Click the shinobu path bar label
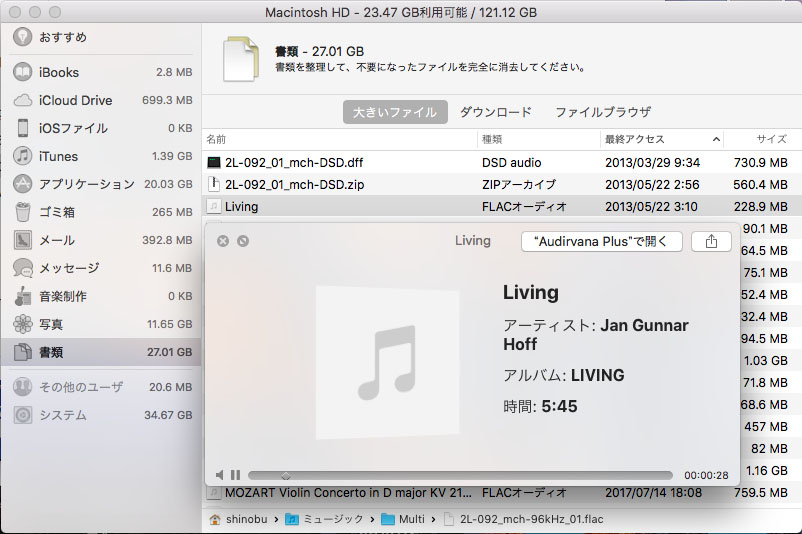Screen dimensions: 802x534 click(x=247, y=519)
